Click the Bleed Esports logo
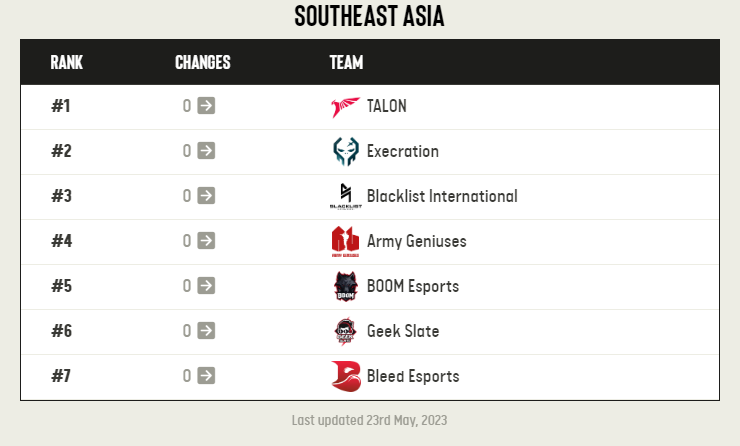Screen dimensions: 740x446 (x=346, y=376)
